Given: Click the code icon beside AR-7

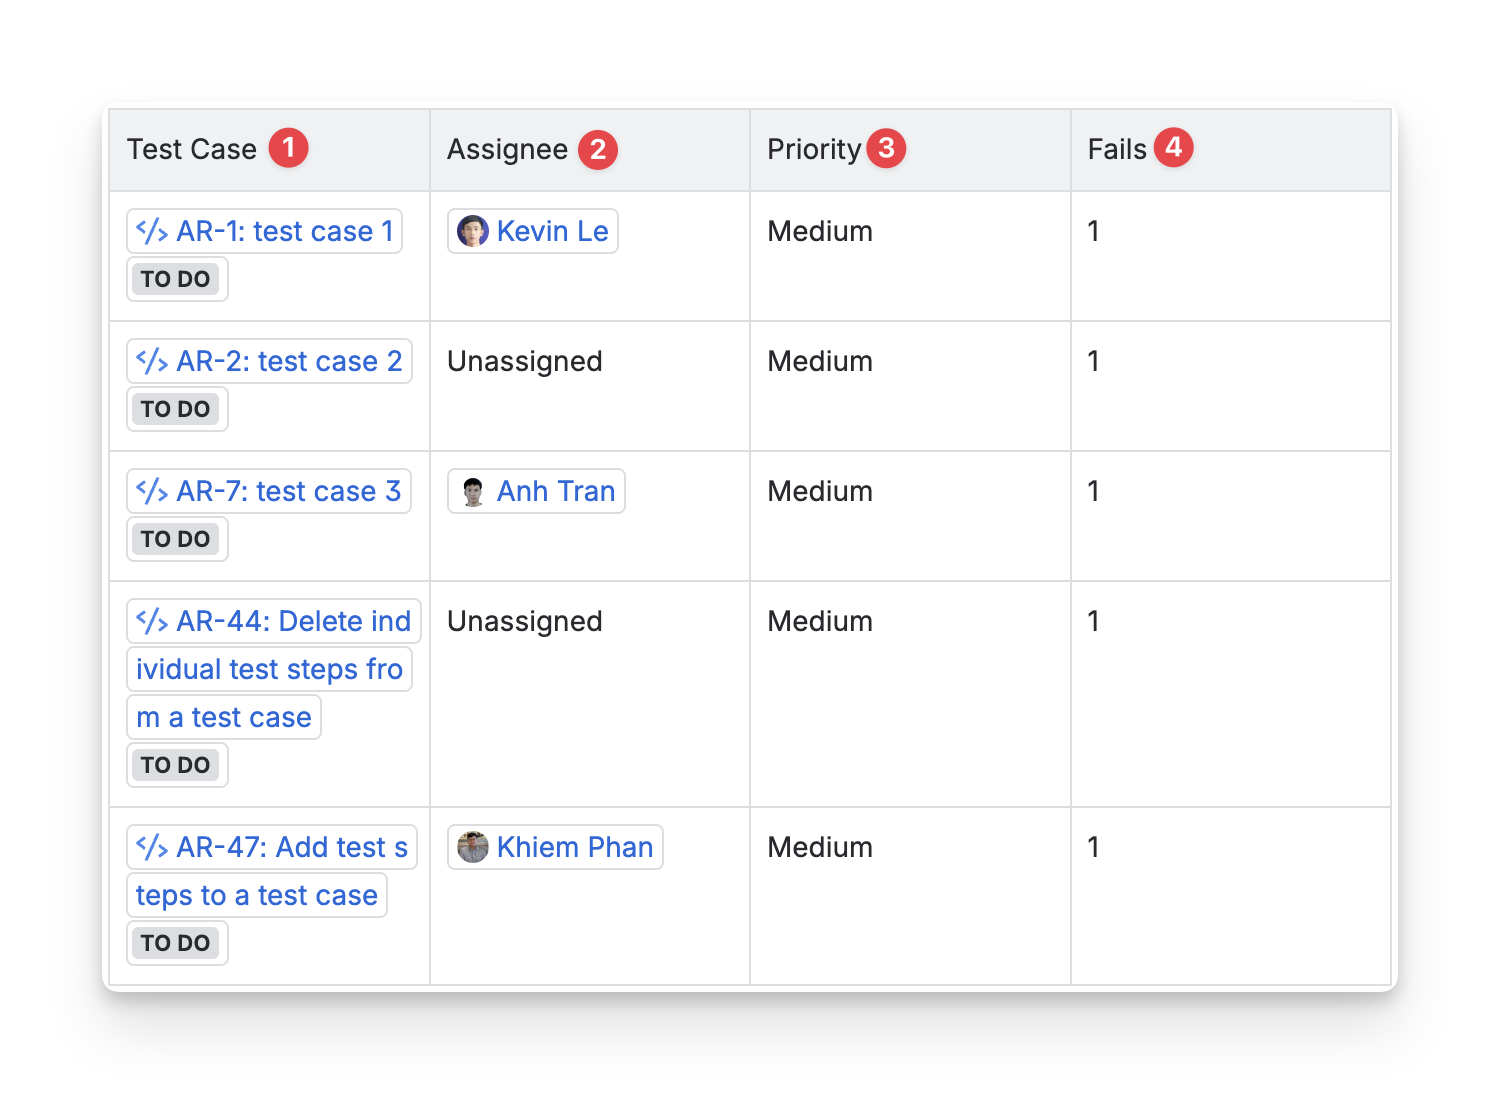Looking at the screenshot, I should click(151, 491).
